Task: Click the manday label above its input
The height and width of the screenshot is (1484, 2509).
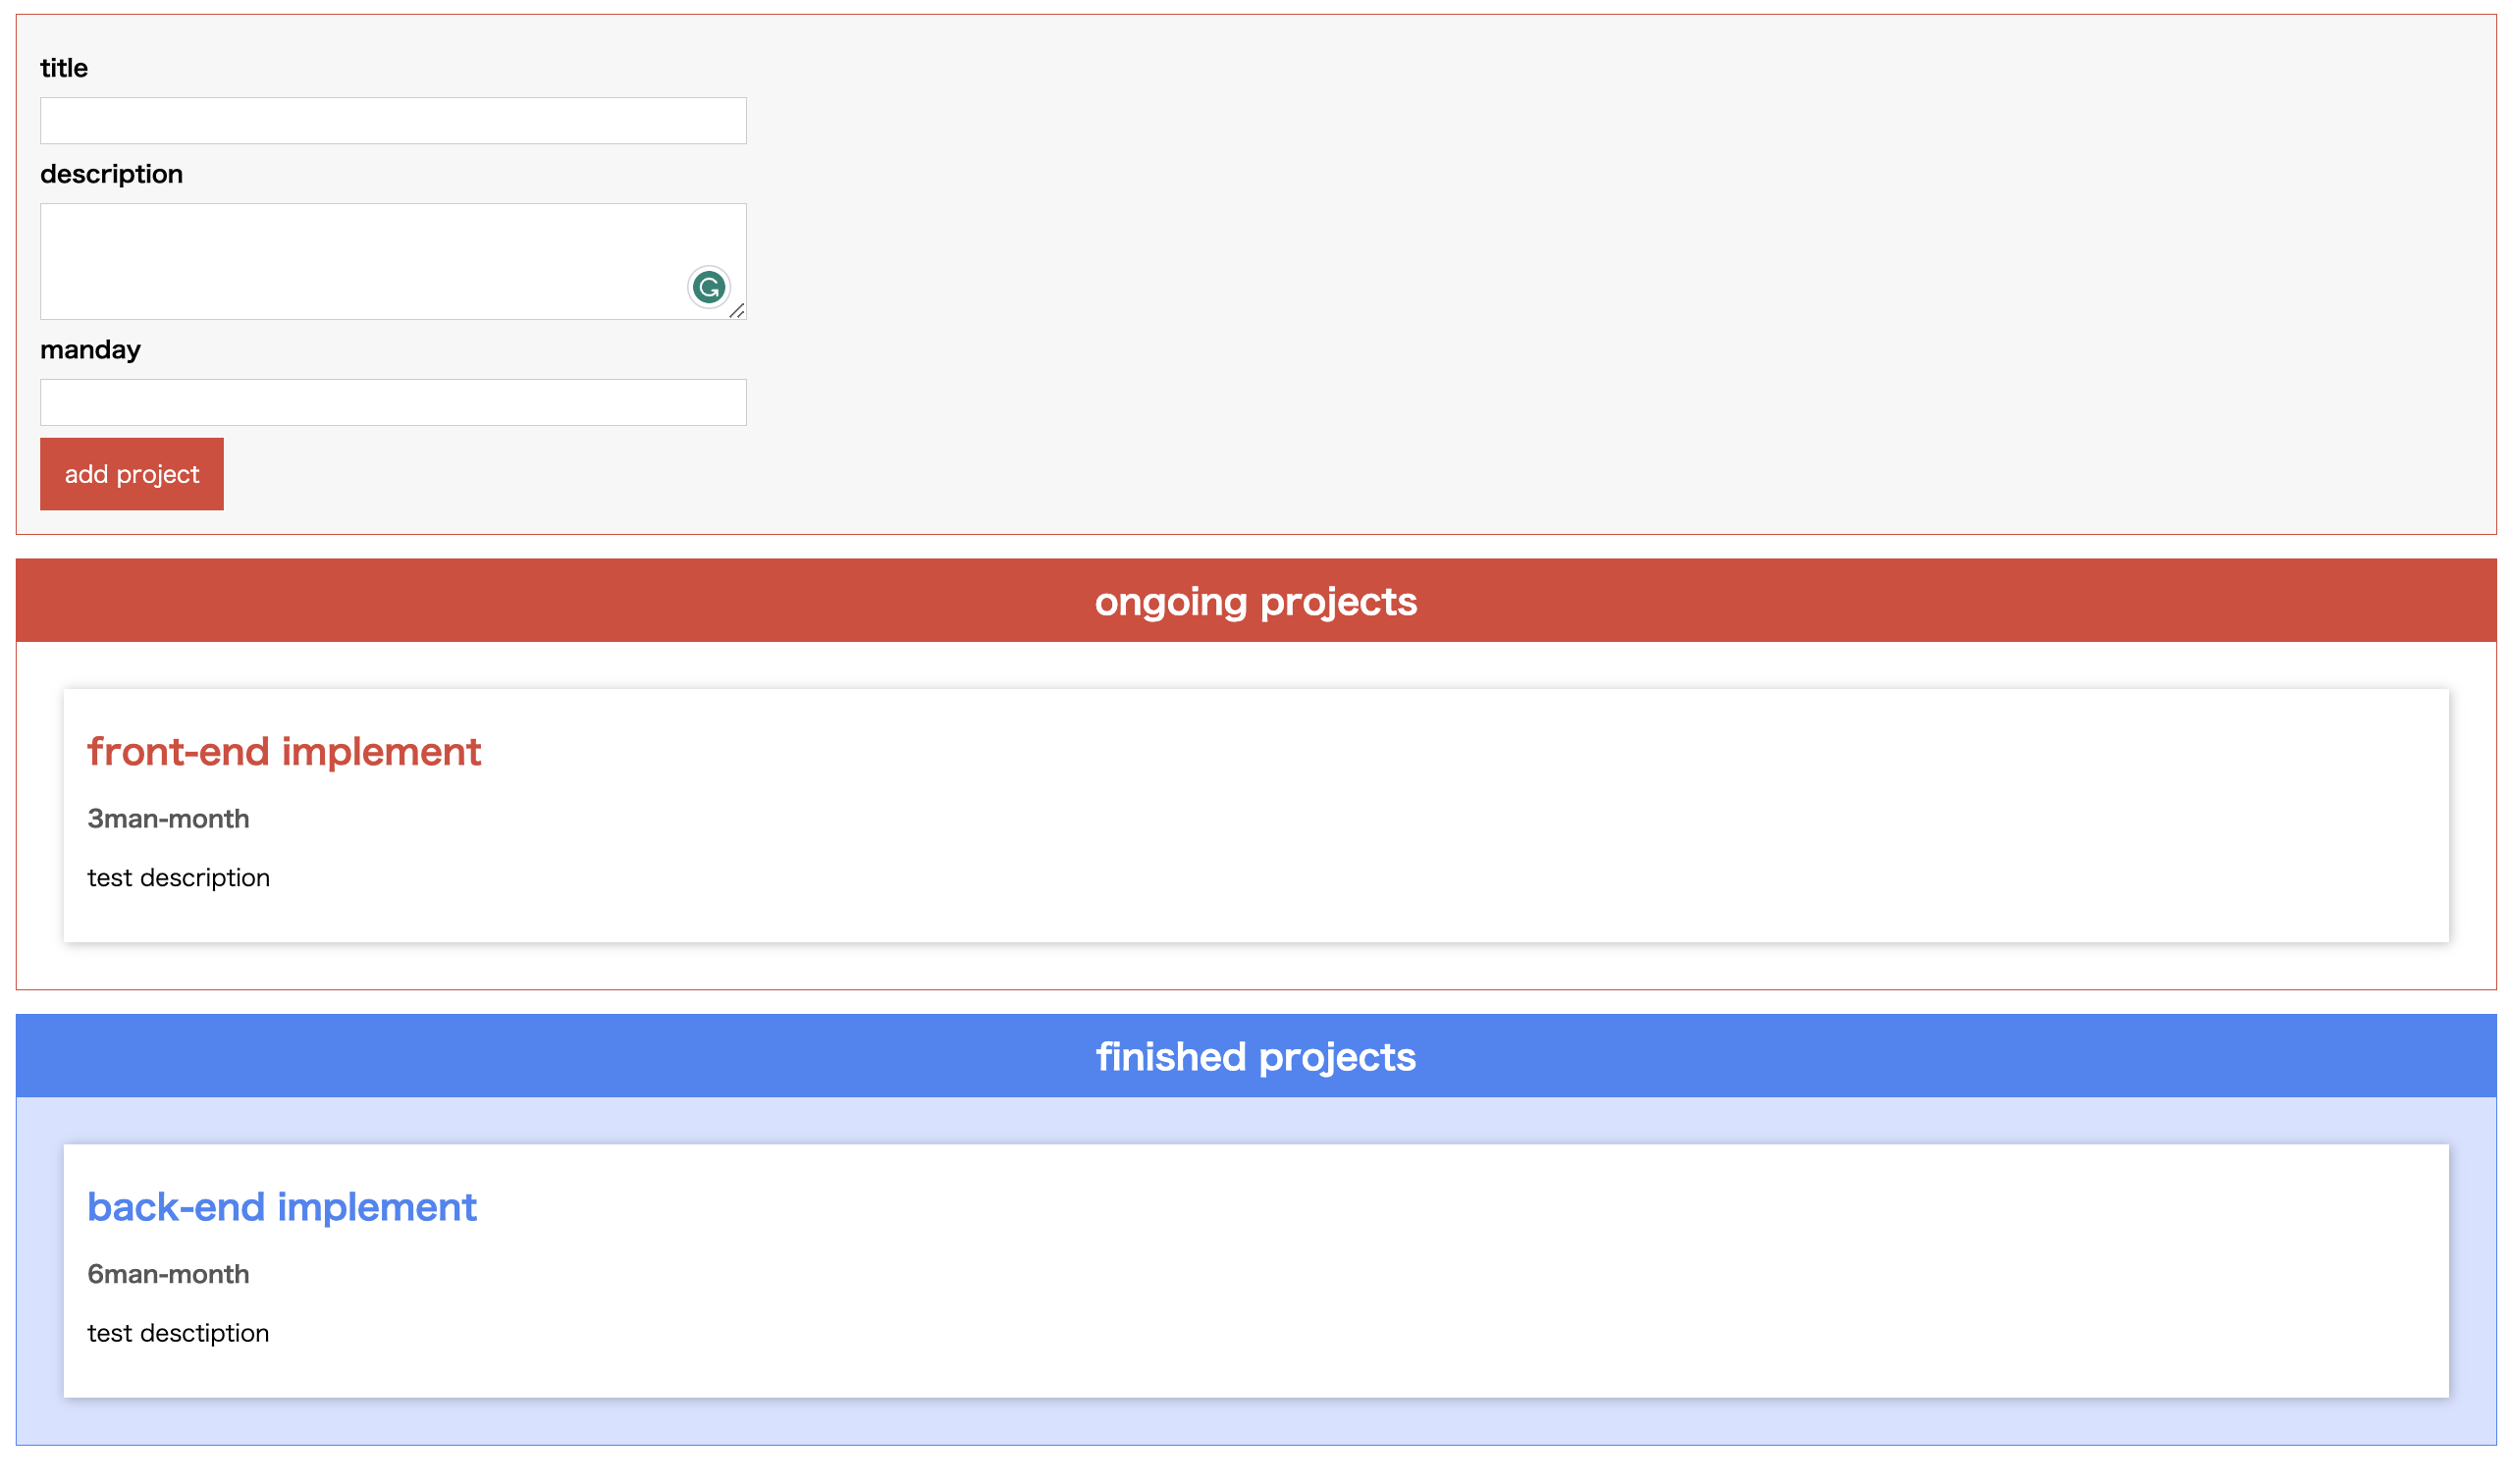Action: [x=90, y=349]
